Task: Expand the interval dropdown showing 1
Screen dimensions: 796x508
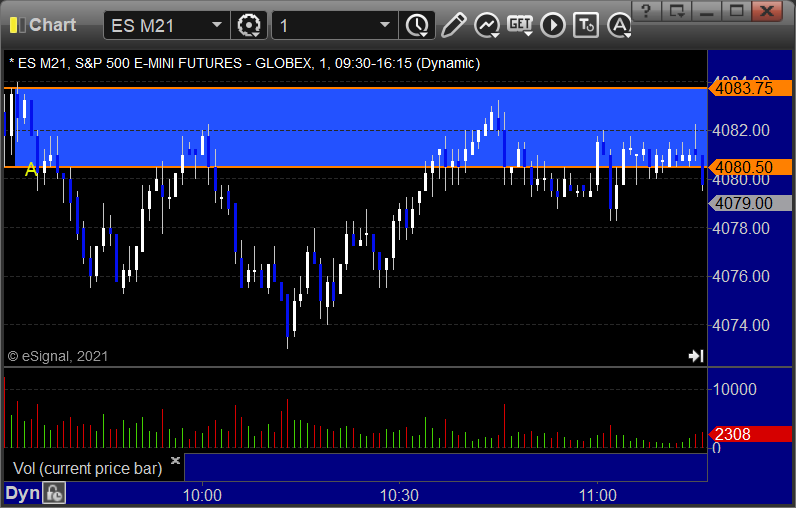Action: [385, 25]
